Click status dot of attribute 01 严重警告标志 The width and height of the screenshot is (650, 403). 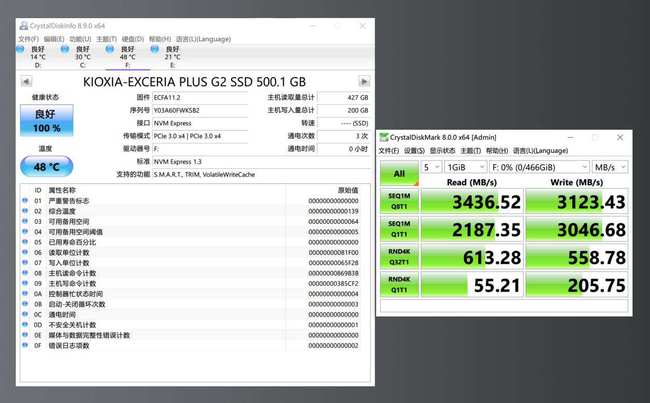coord(25,201)
